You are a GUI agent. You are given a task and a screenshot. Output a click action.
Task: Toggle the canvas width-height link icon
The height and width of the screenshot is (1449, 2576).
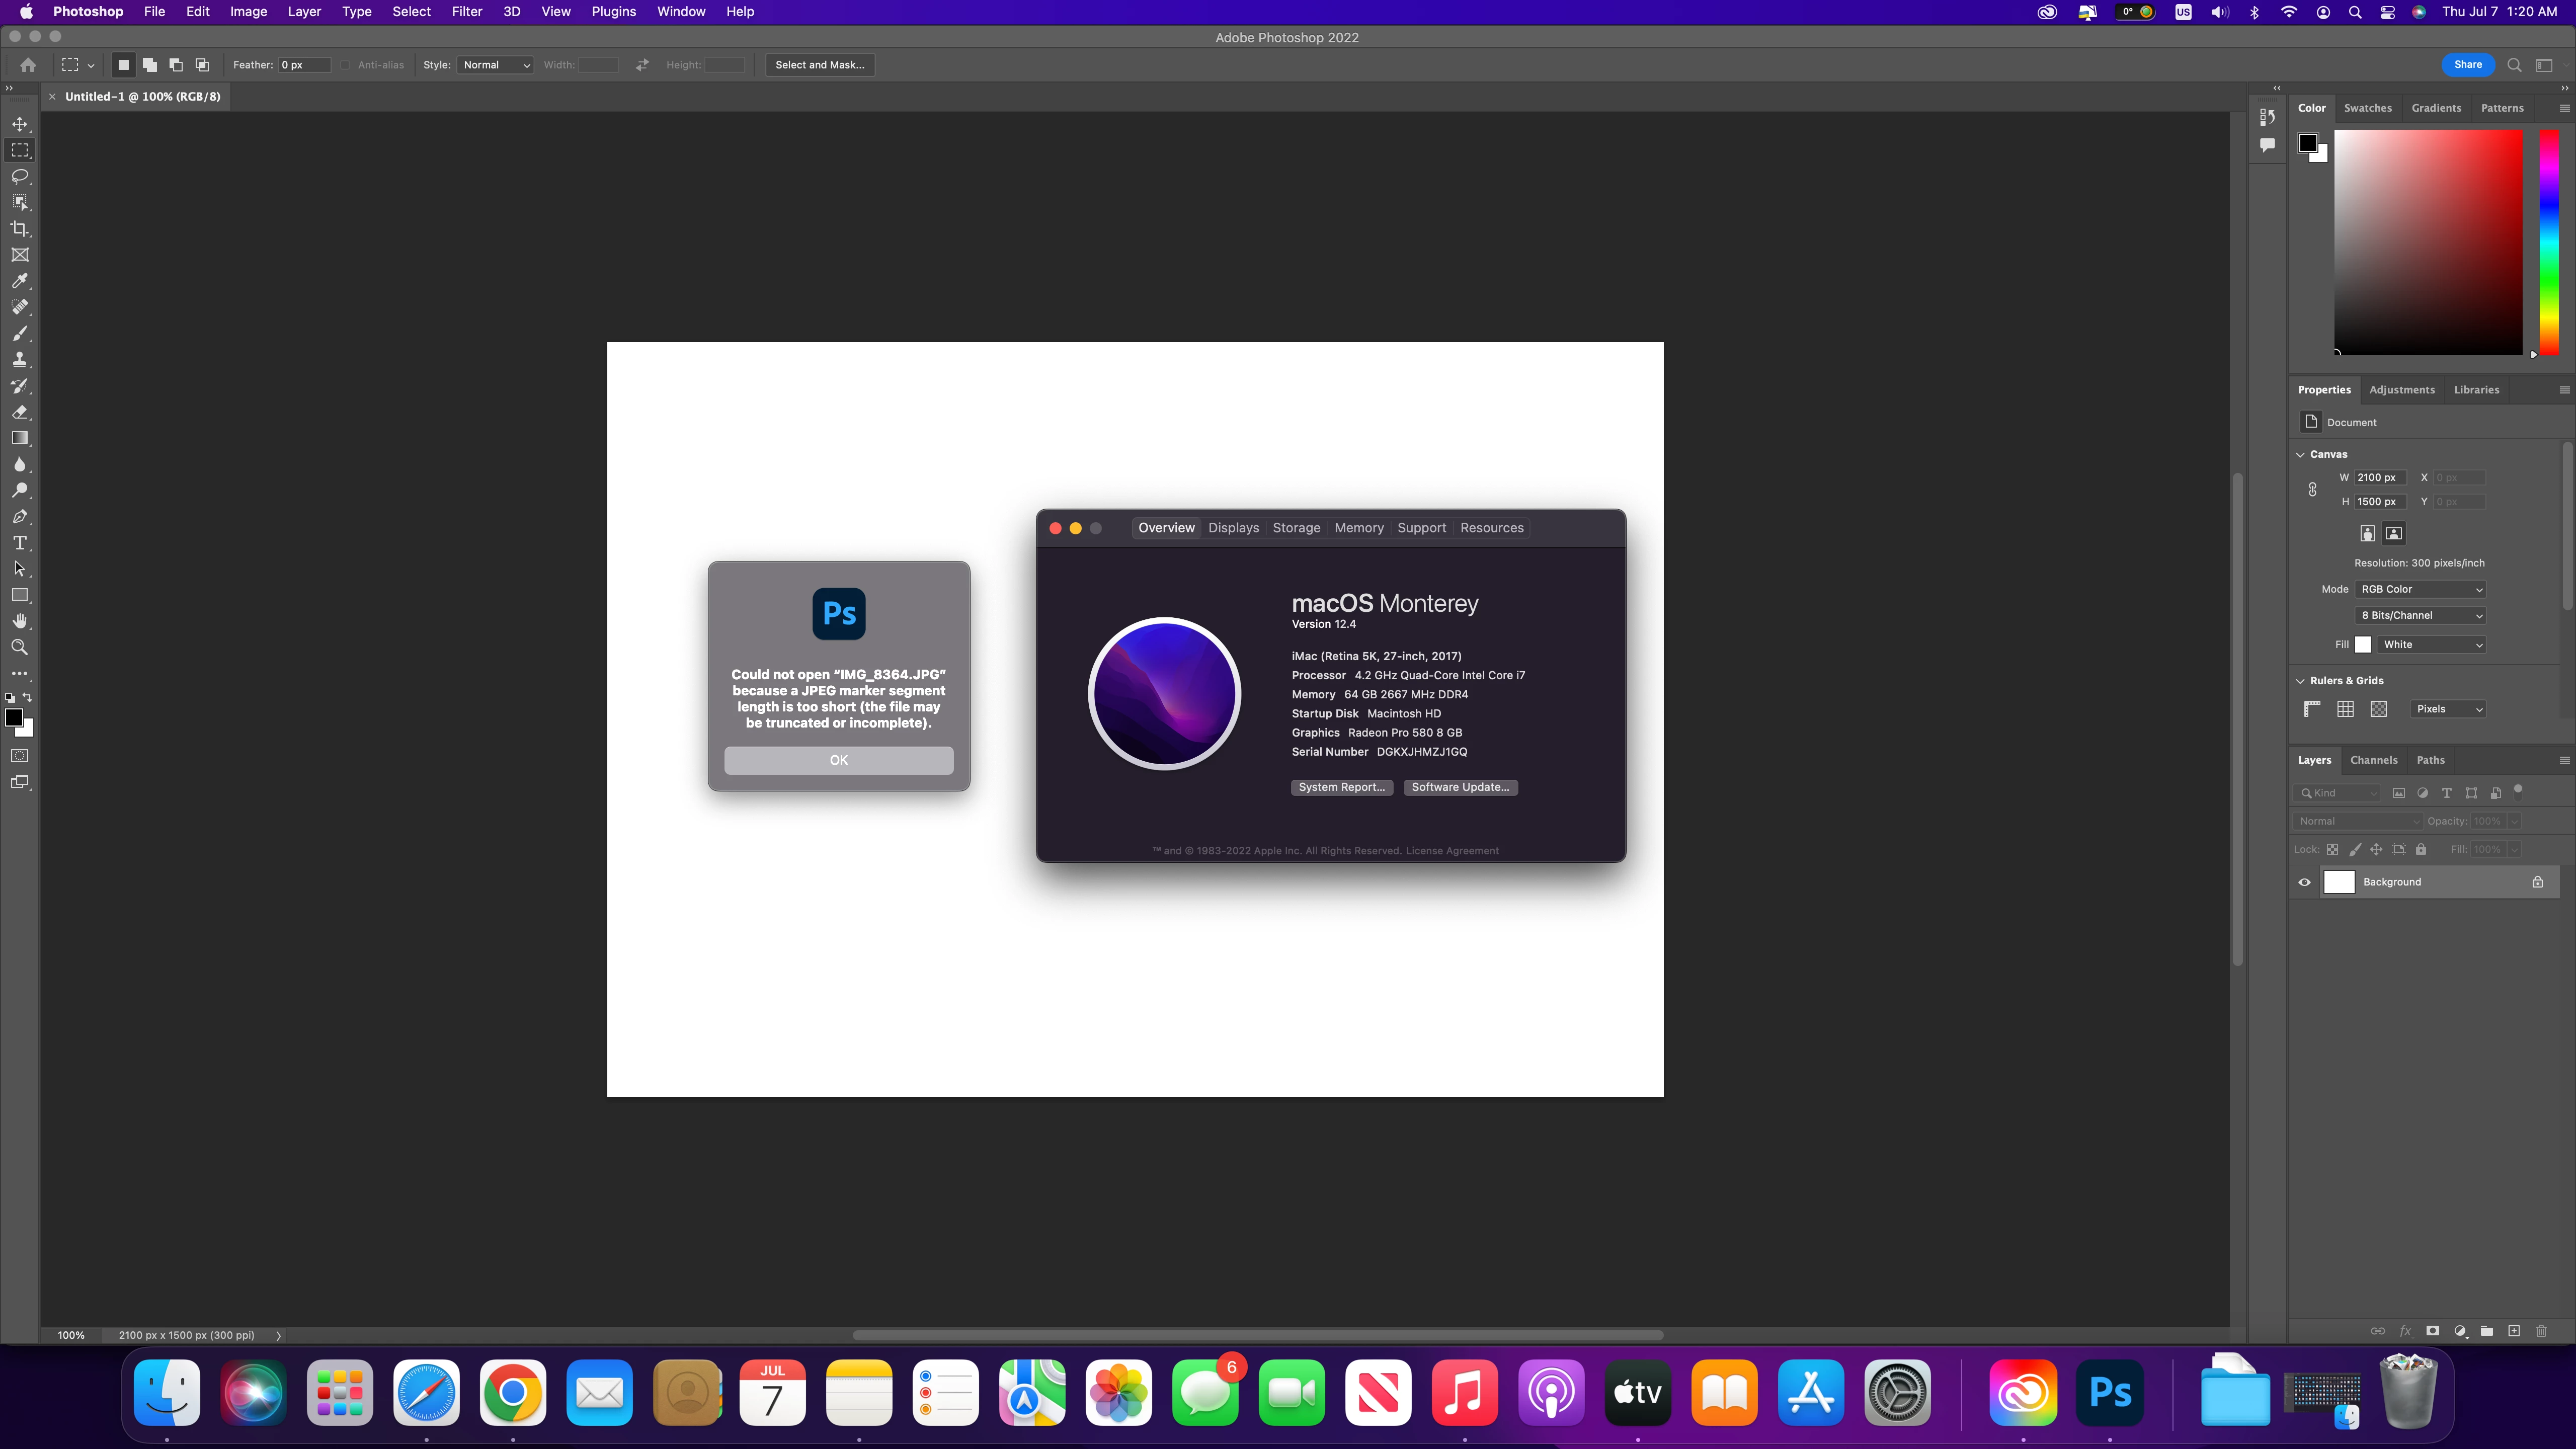coord(2312,489)
